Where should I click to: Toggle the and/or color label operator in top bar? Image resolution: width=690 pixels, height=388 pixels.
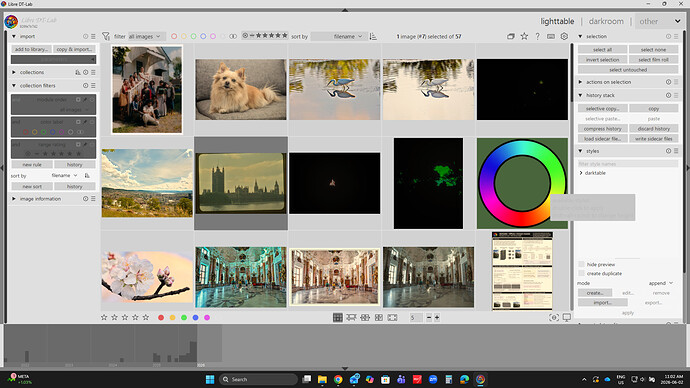(233, 36)
